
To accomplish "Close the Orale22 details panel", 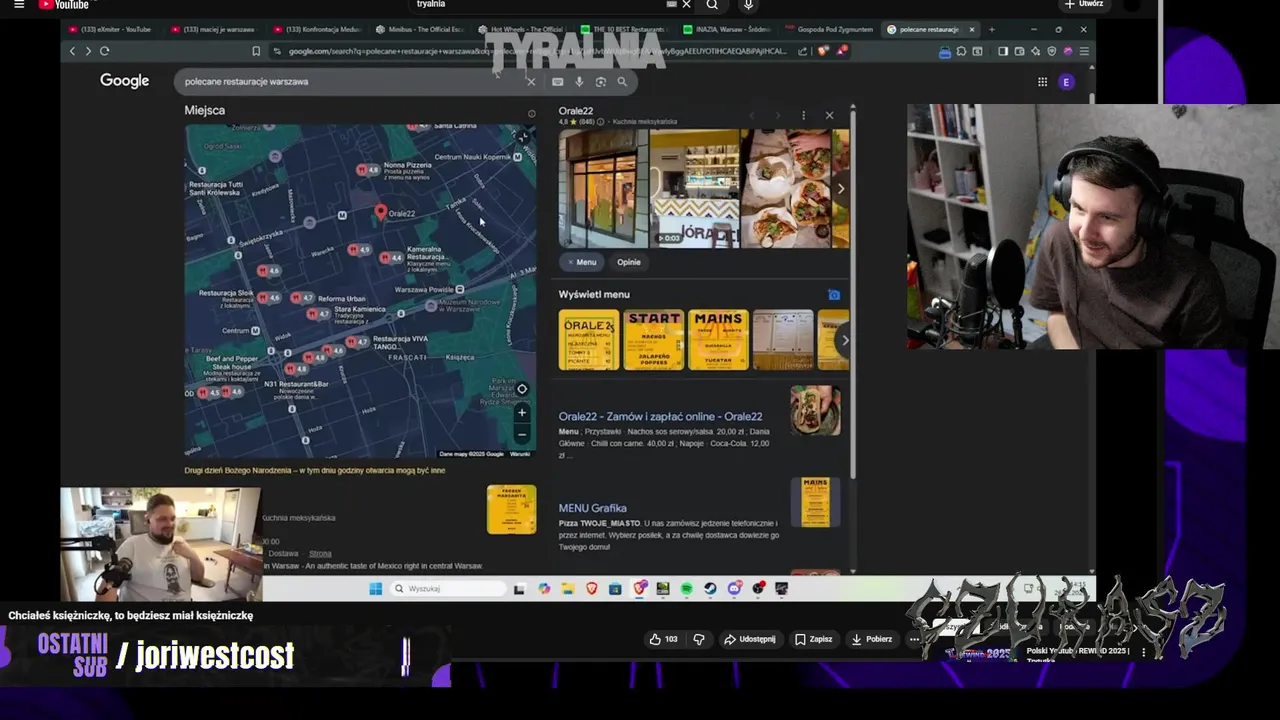I will [829, 115].
